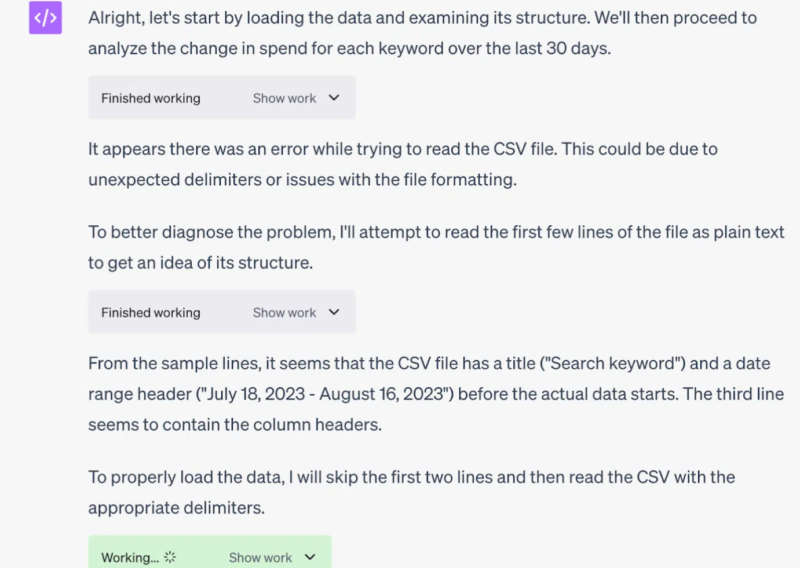Expand the first Finished working chevron
Image resolution: width=800 pixels, height=568 pixels.
pyautogui.click(x=334, y=98)
